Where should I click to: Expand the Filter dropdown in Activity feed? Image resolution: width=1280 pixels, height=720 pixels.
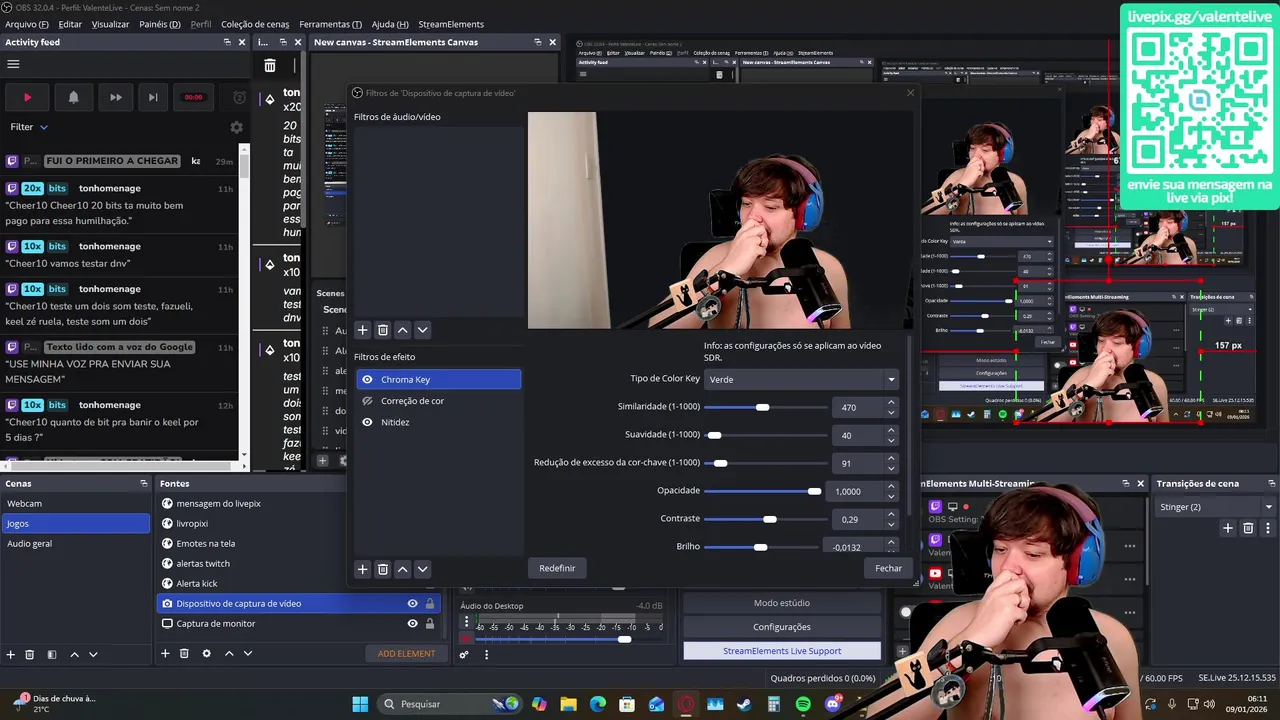tap(29, 127)
